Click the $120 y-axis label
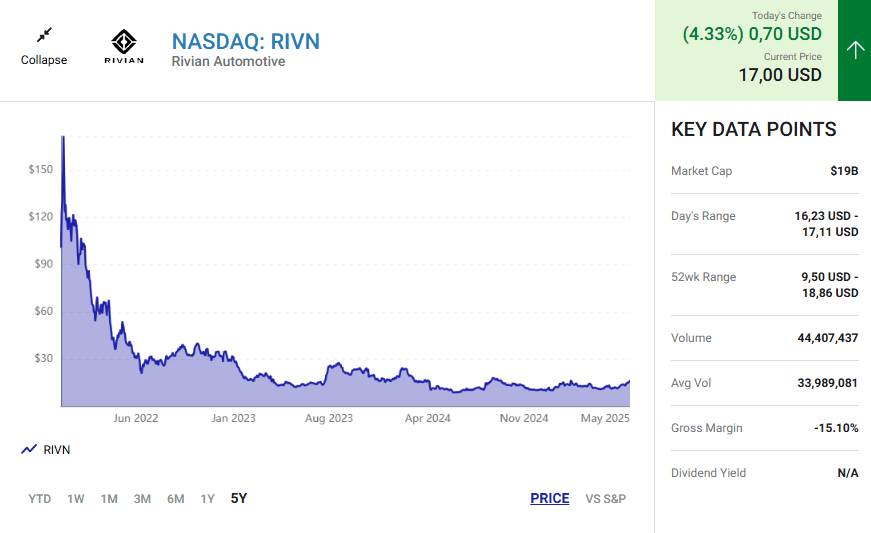The height and width of the screenshot is (533, 871). click(41, 217)
